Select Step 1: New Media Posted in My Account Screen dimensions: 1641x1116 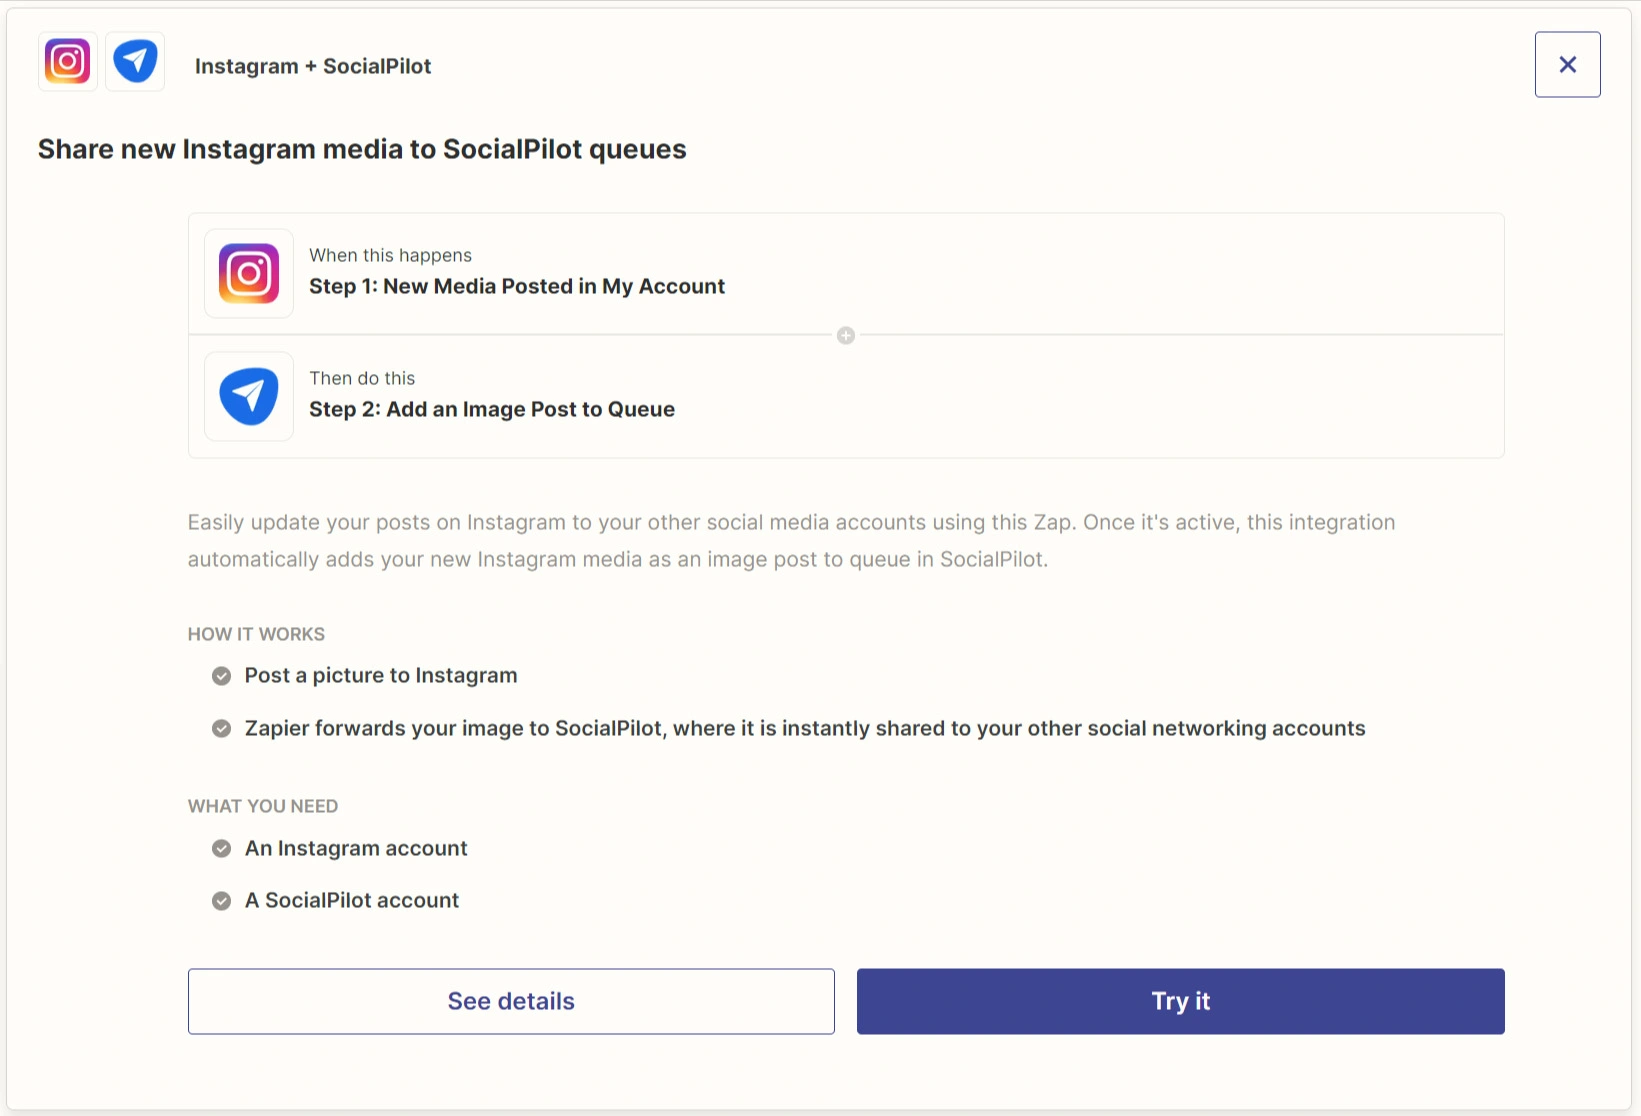coord(517,287)
